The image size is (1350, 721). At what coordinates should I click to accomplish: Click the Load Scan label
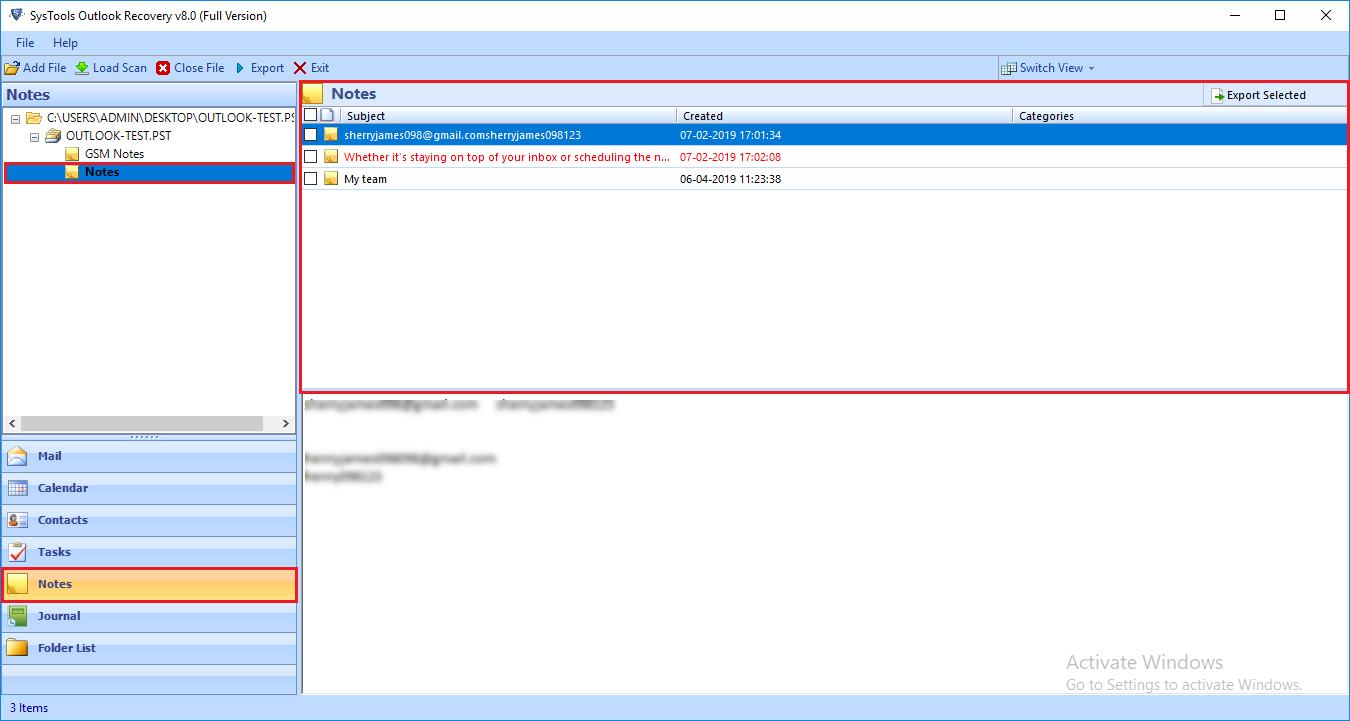pos(120,68)
